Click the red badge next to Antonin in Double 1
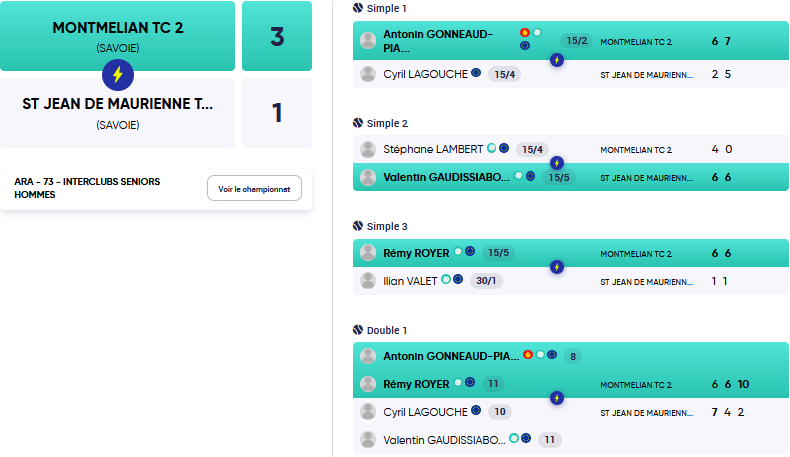Viewport: 790px width, 457px height. click(x=528, y=355)
